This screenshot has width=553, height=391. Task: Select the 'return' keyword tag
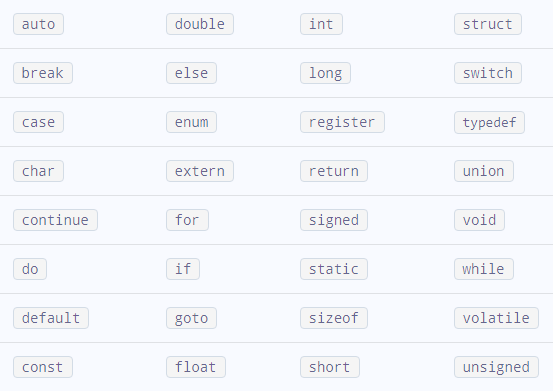pyautogui.click(x=334, y=171)
